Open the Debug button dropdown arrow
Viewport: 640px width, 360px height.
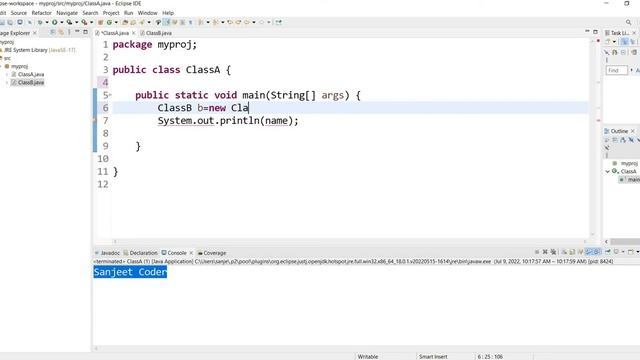click(x=47, y=22)
